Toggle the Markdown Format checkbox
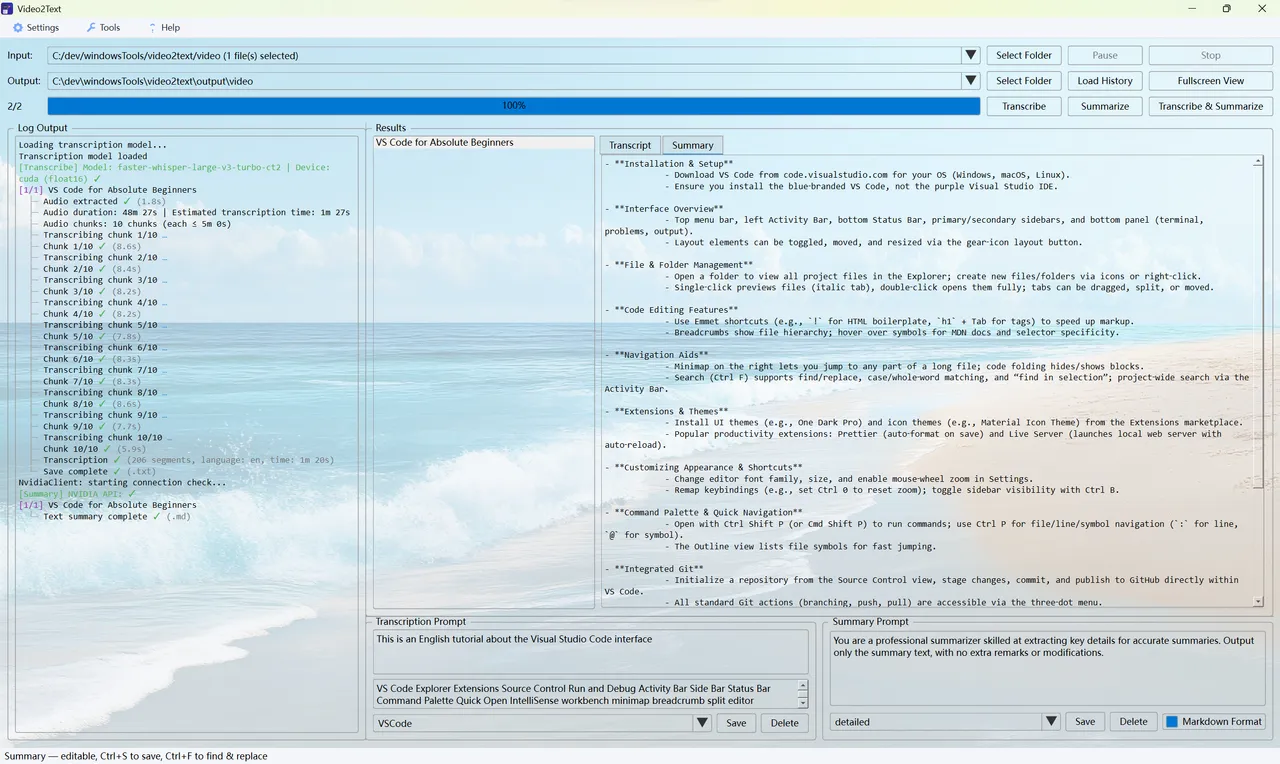The height and width of the screenshot is (764, 1280). (x=1172, y=722)
